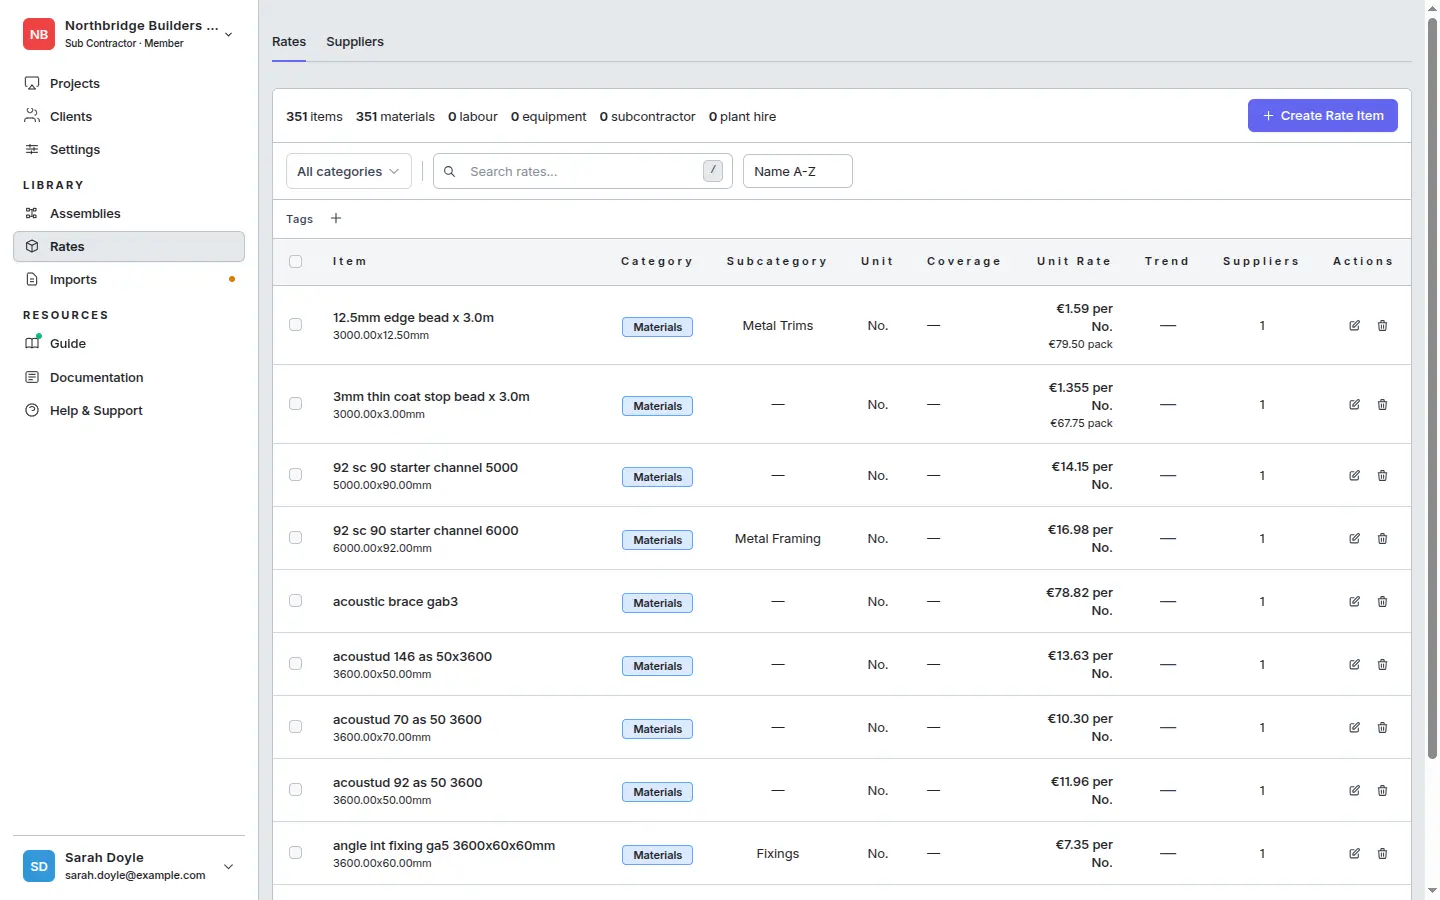Click the Search rates input field
The height and width of the screenshot is (900, 1440).
tap(583, 171)
